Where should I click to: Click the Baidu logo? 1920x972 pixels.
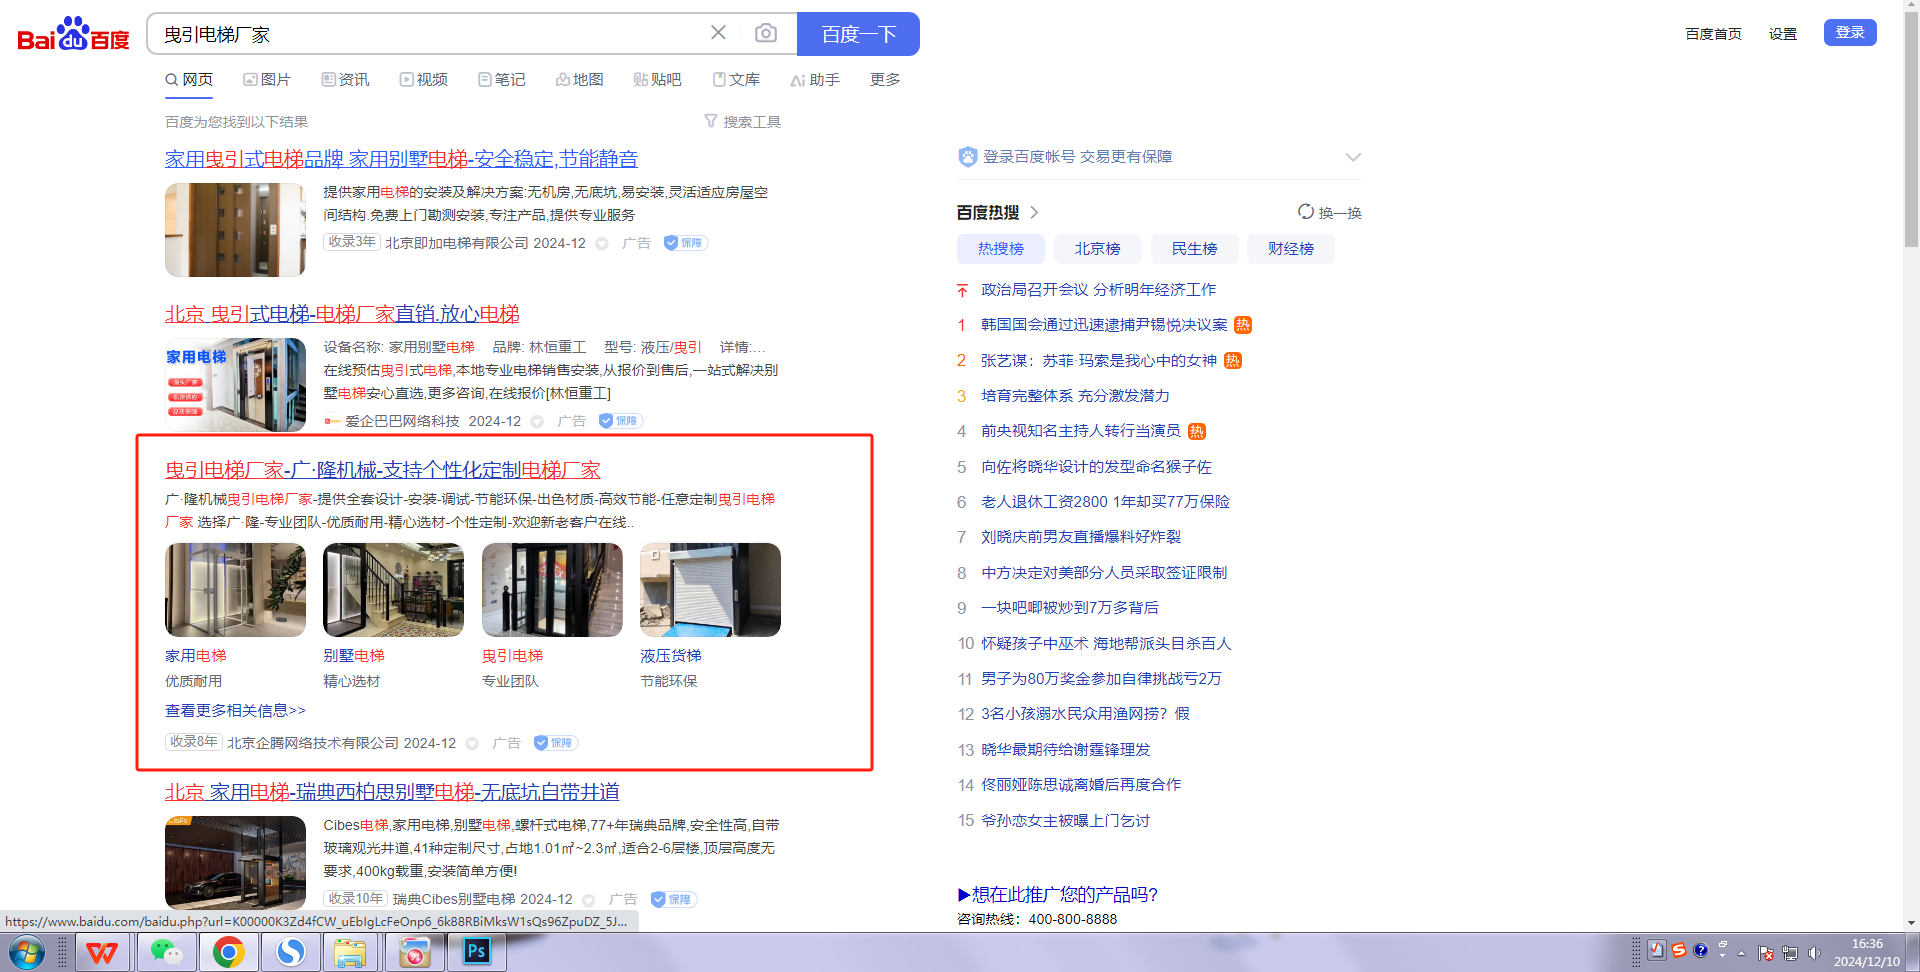click(x=74, y=34)
